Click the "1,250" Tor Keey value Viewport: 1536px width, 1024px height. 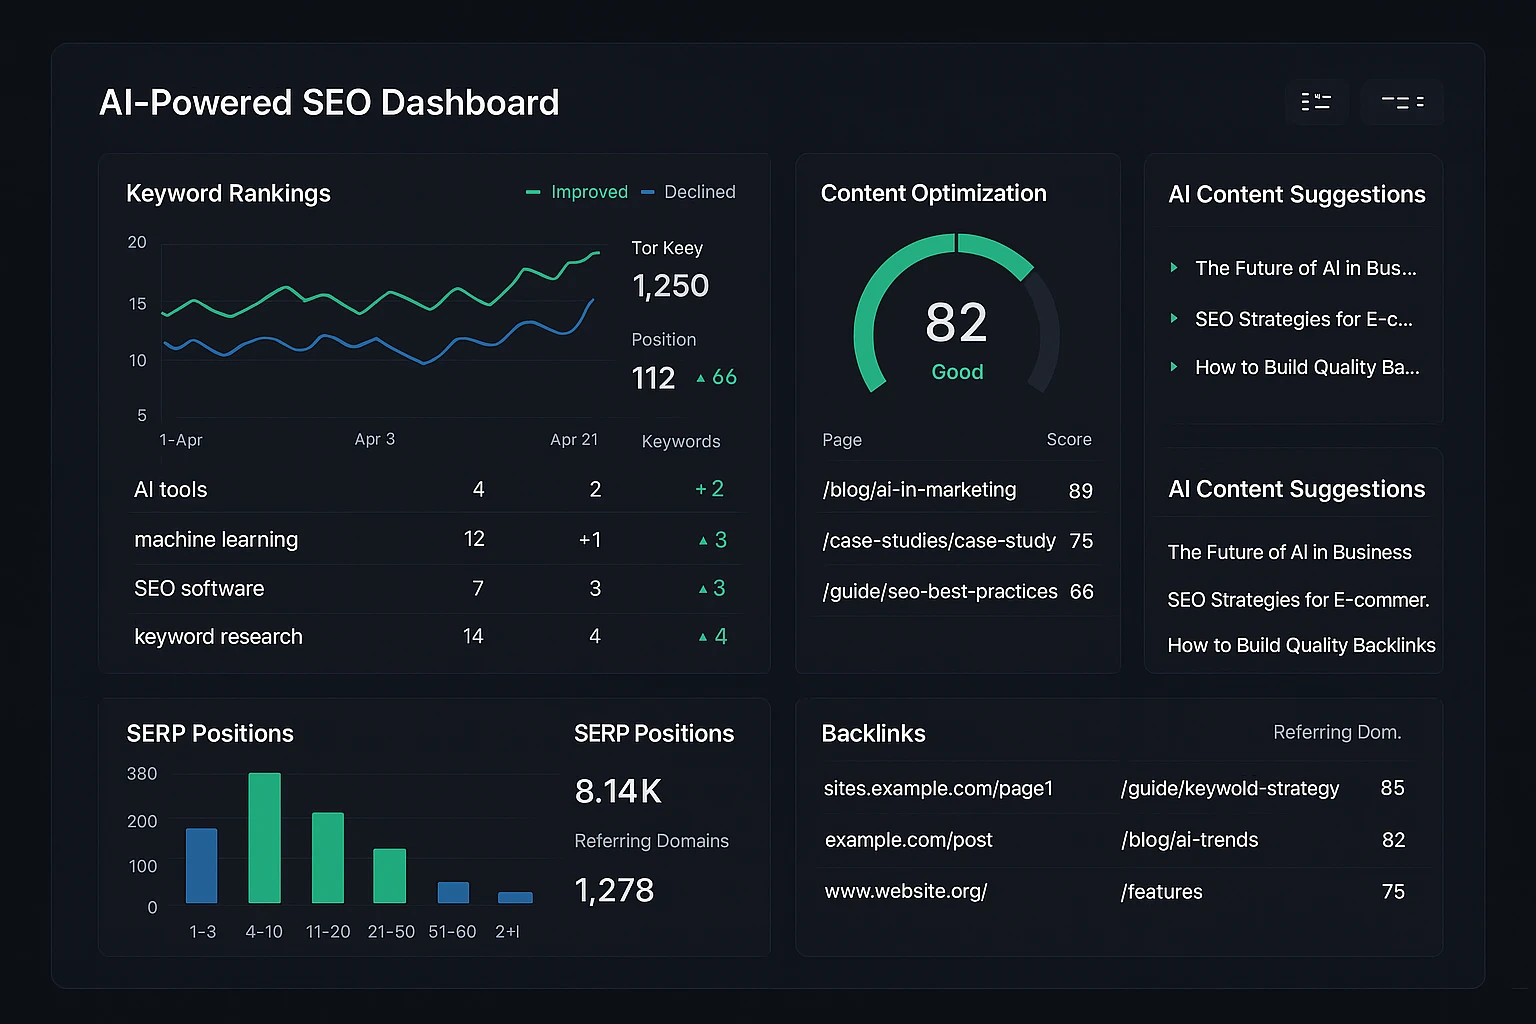click(x=670, y=286)
